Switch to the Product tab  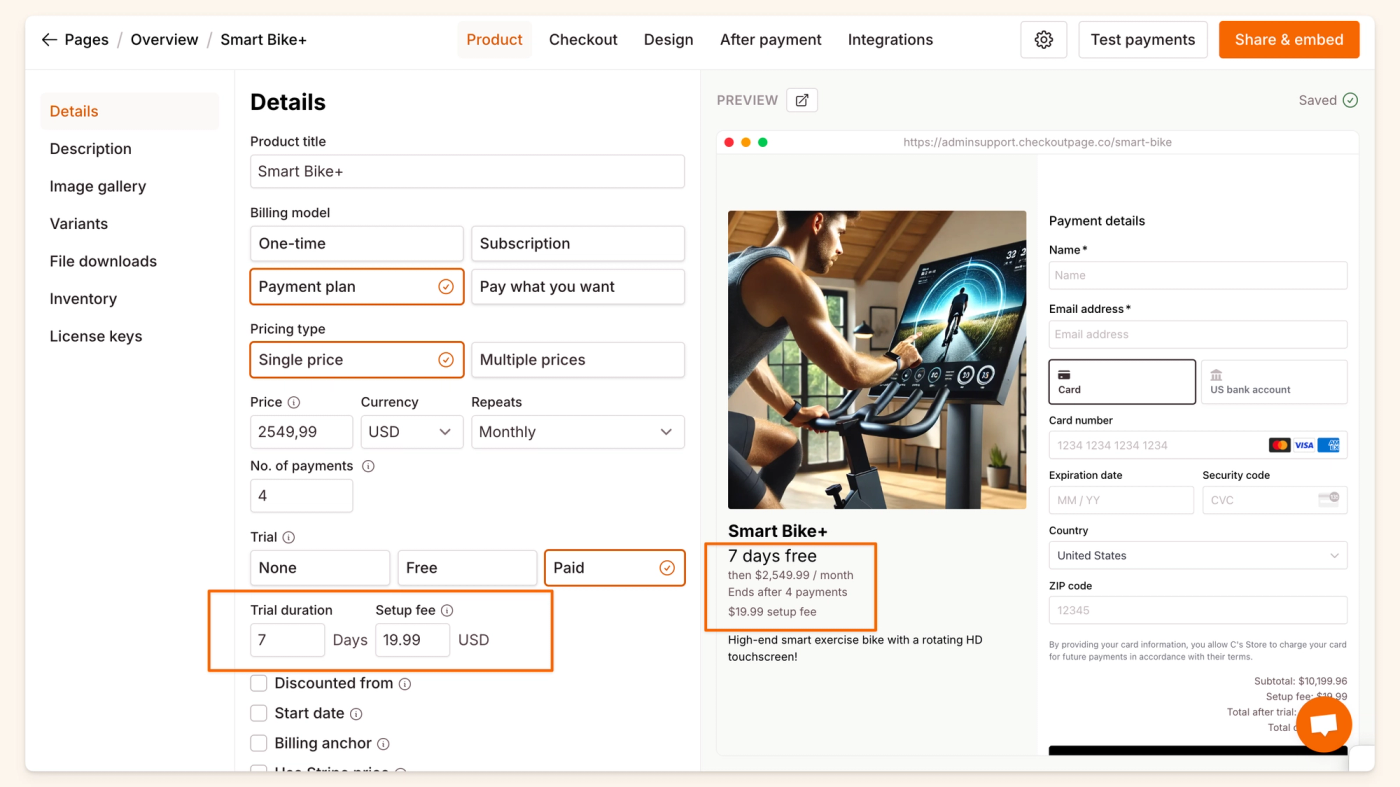[x=495, y=40]
